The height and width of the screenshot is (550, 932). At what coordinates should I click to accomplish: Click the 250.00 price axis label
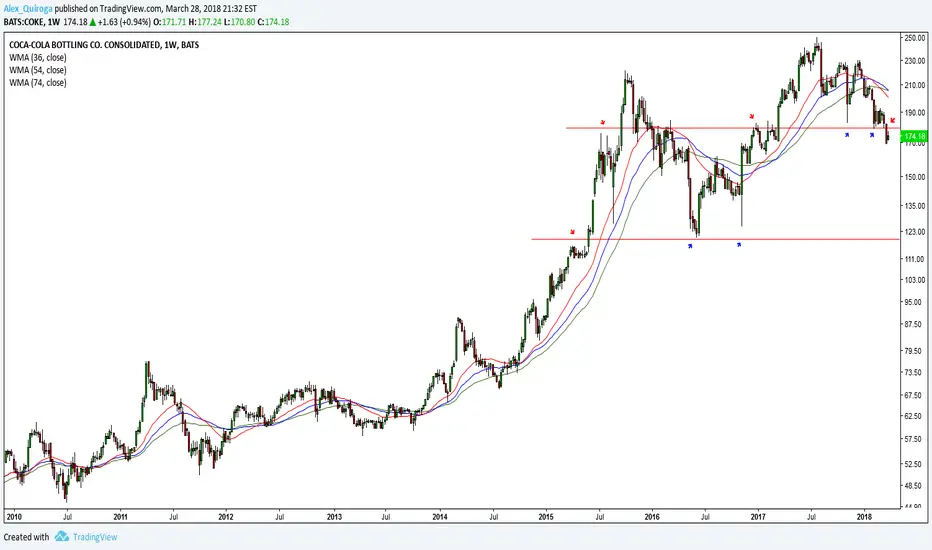click(914, 38)
